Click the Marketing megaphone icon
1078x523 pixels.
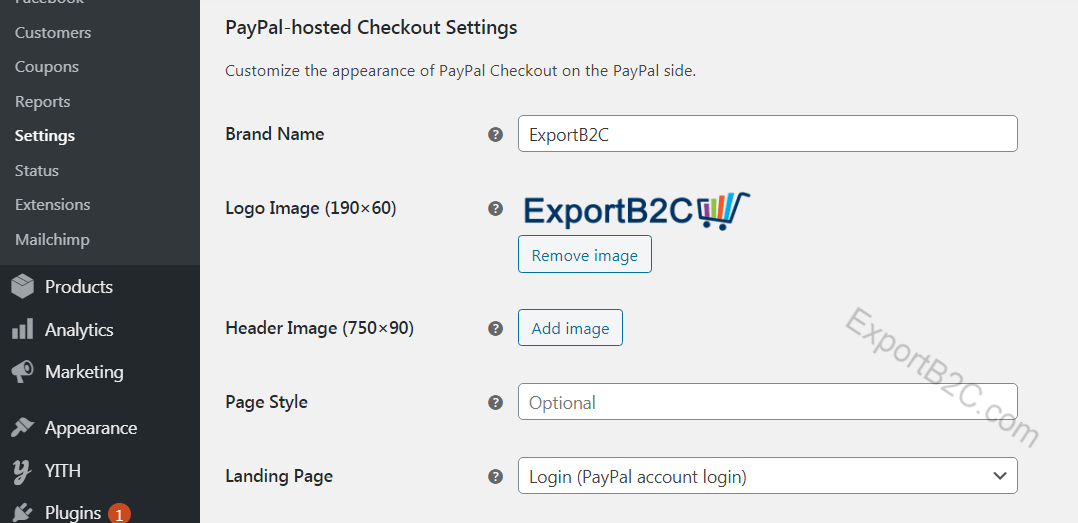click(22, 372)
